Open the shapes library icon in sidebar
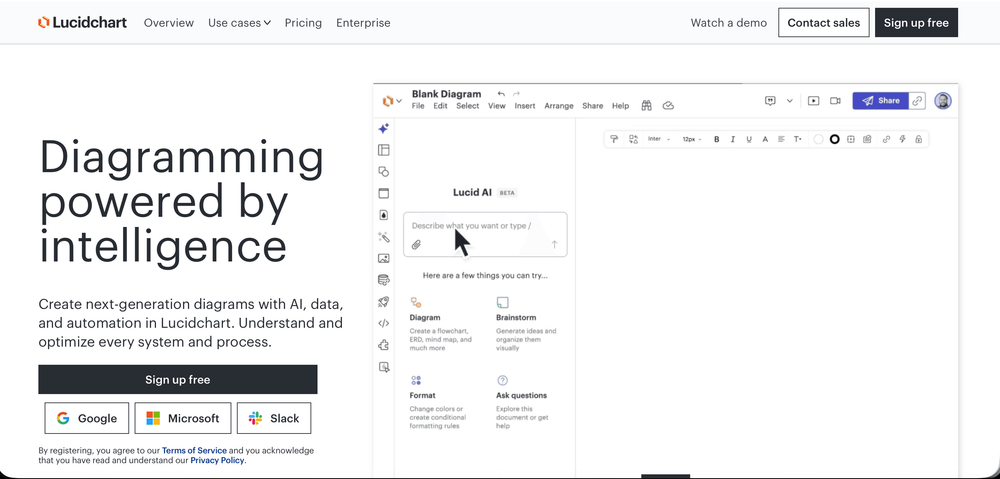1000x479 pixels. [383, 172]
